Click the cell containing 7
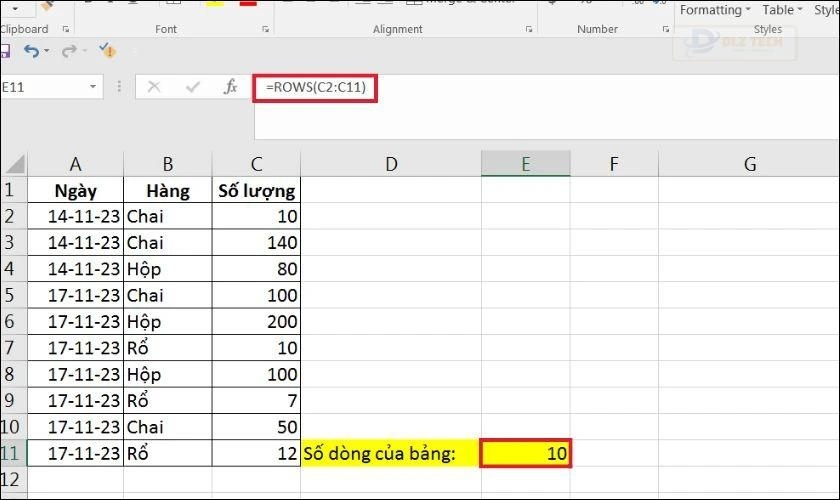 [x=257, y=401]
